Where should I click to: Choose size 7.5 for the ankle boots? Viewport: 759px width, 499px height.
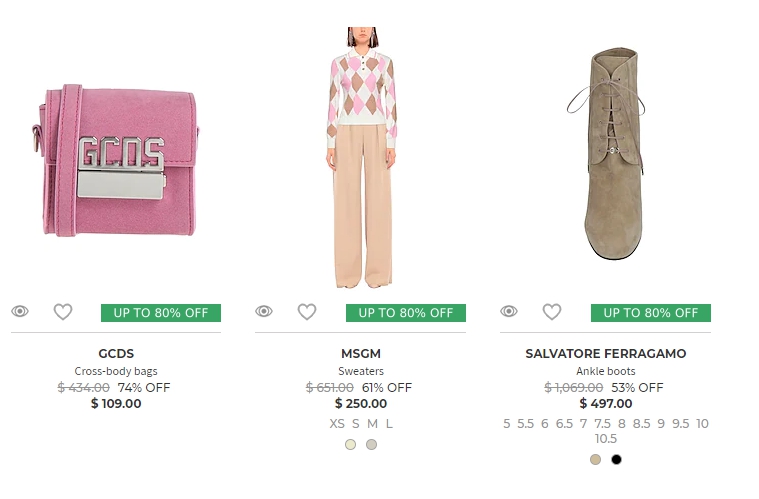click(603, 423)
